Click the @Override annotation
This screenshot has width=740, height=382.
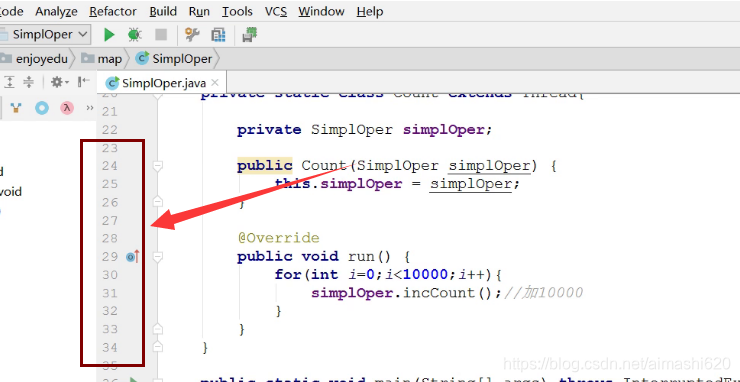coord(278,238)
